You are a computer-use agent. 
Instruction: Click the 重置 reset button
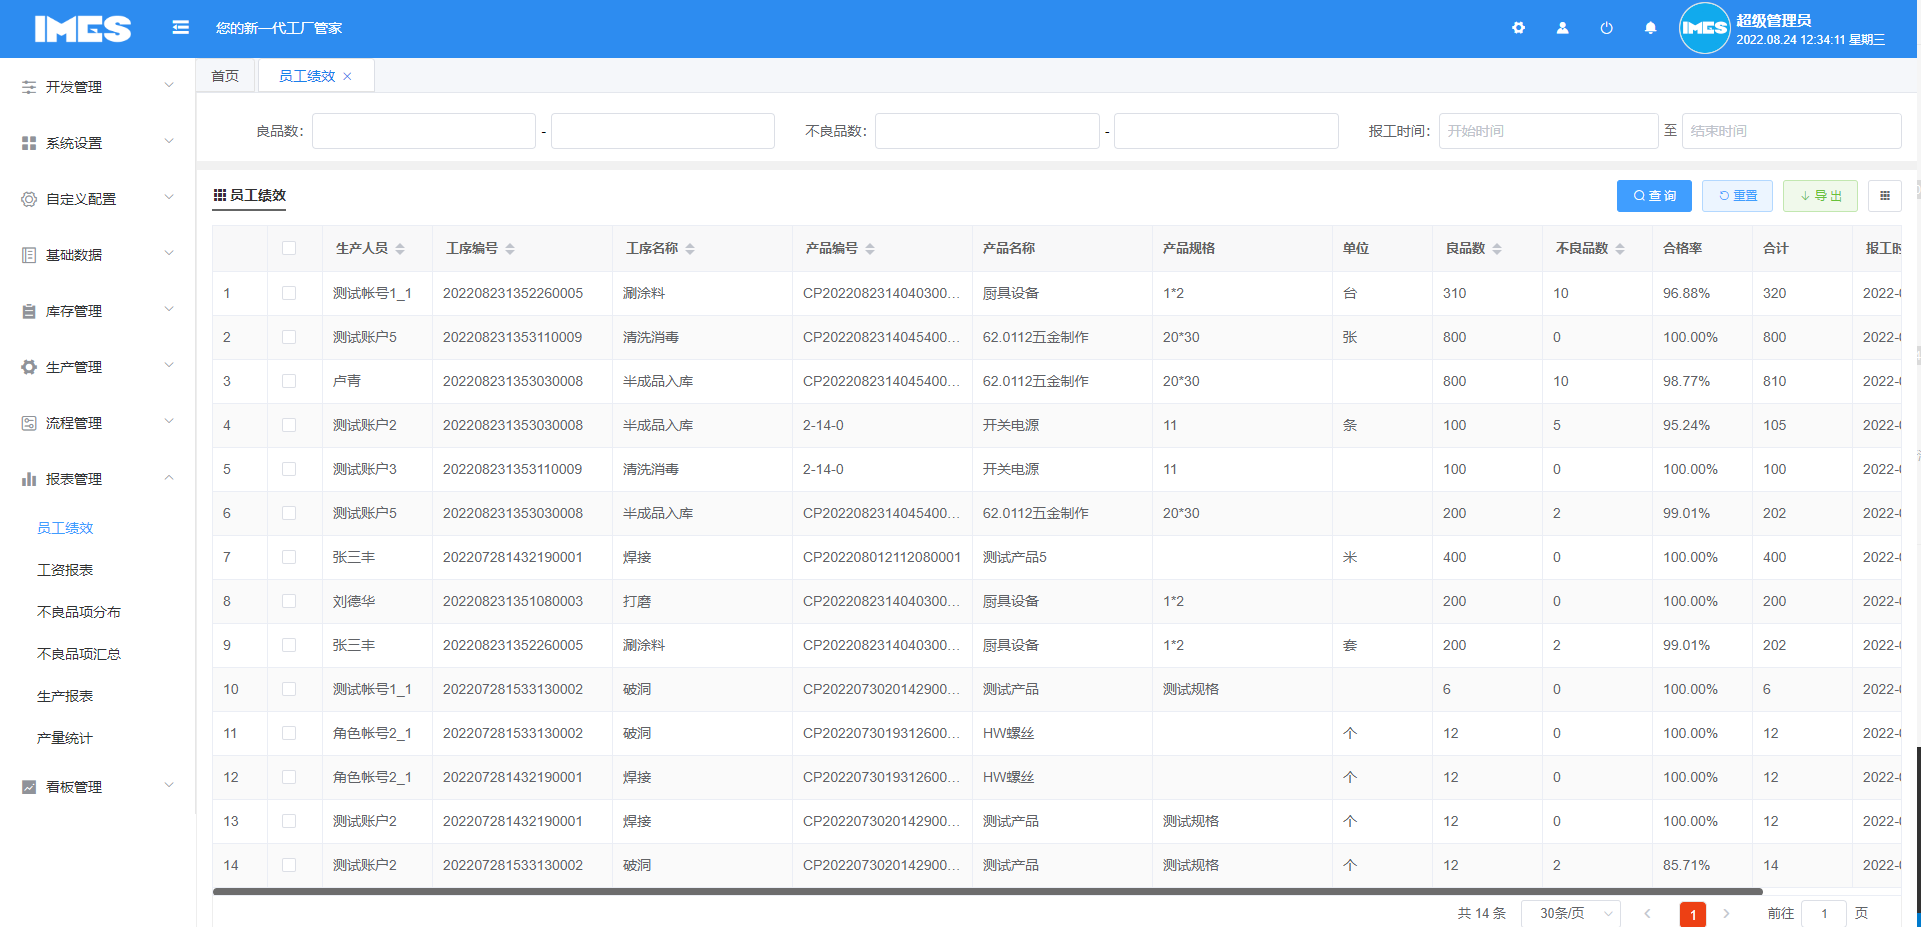1737,196
